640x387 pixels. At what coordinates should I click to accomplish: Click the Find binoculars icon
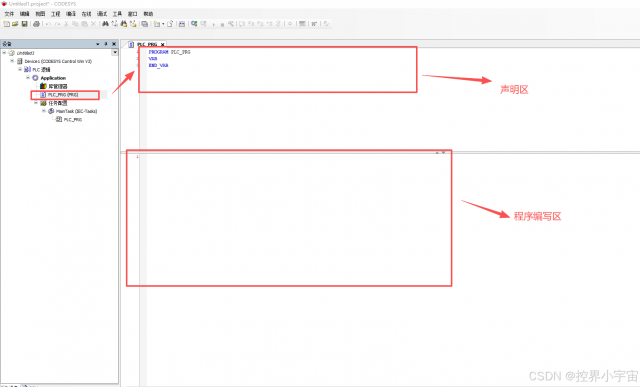(x=105, y=24)
